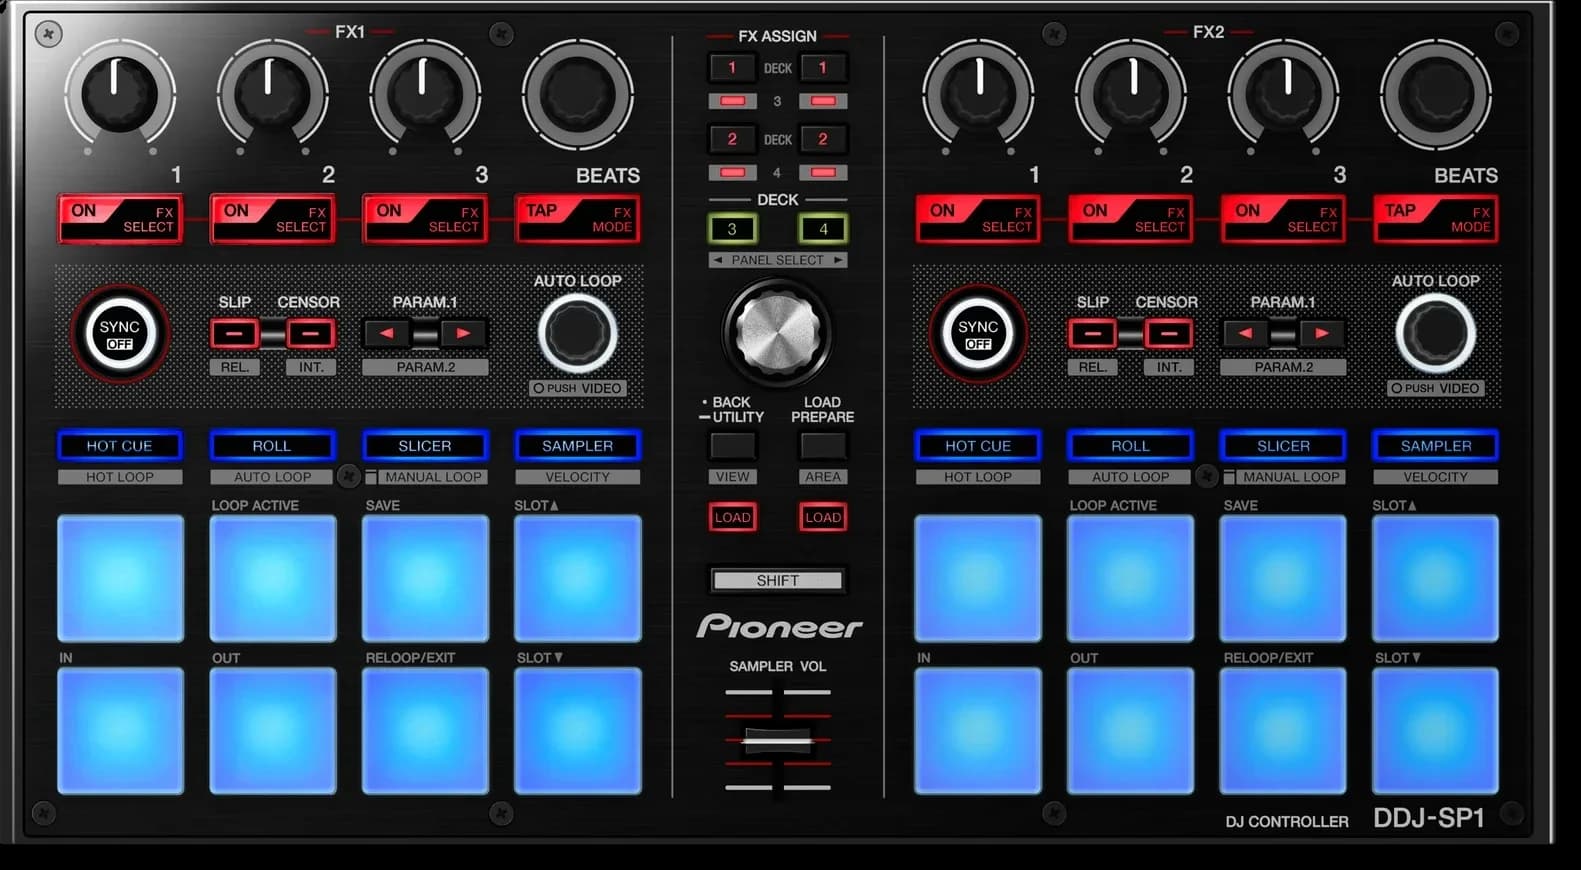Click left deck PARAM.1 right arrow

(463, 334)
